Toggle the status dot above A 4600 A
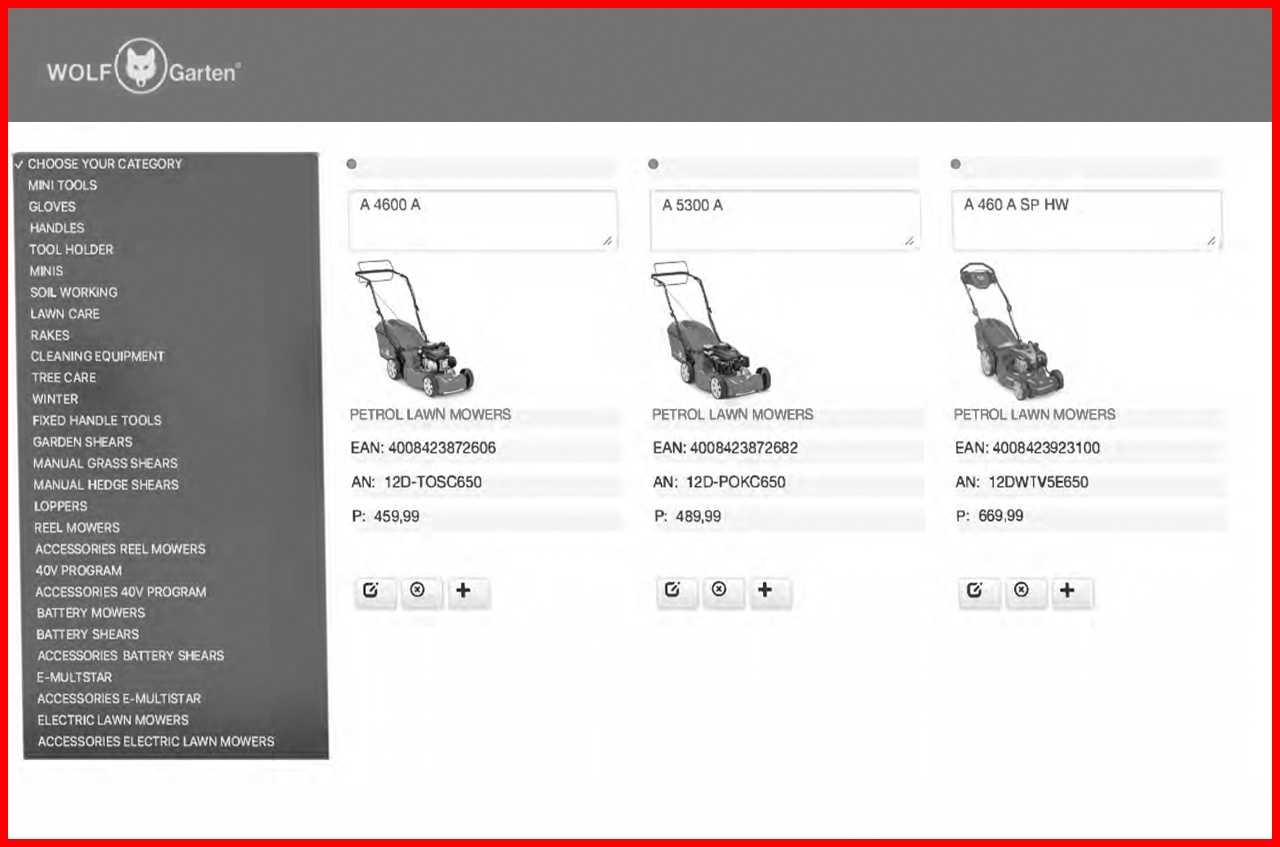1280x847 pixels. click(352, 164)
